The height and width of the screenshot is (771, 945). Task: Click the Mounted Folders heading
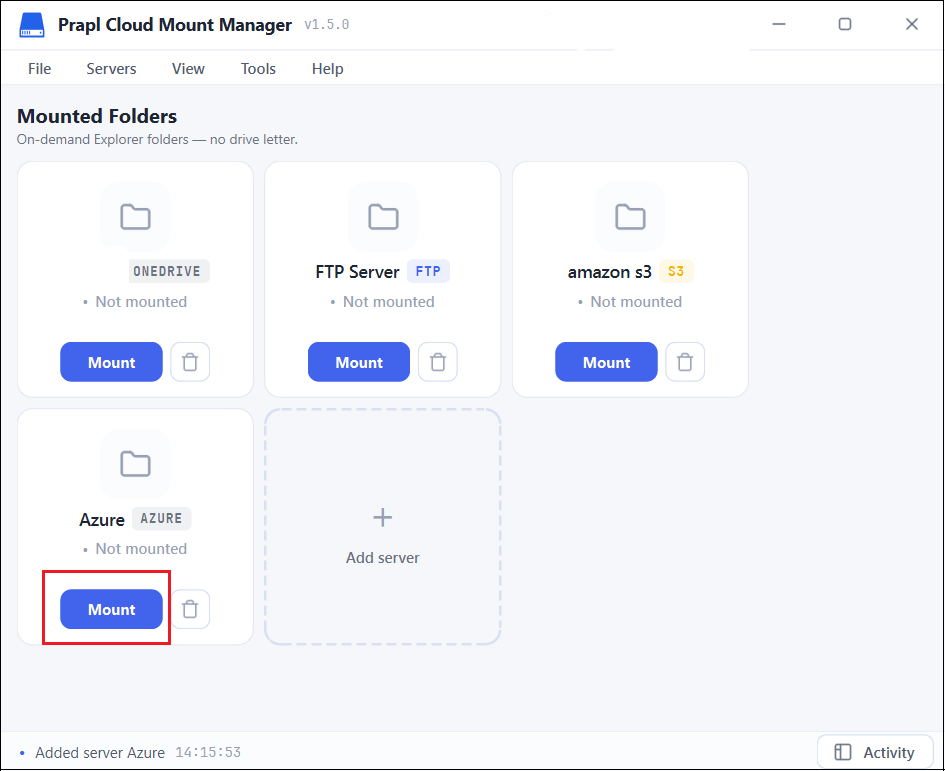click(97, 116)
